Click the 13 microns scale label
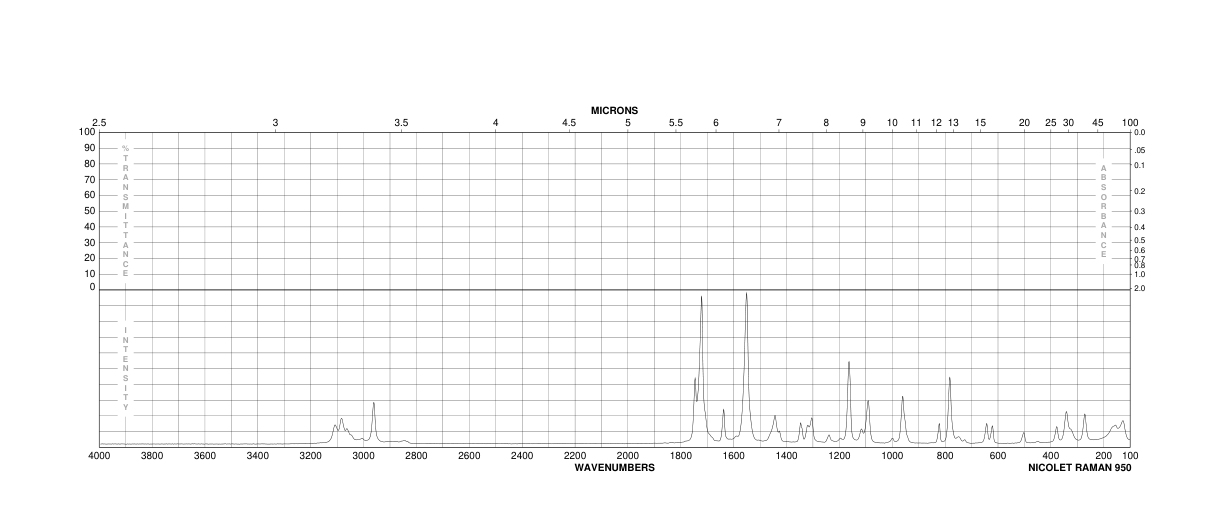Viewport: 1224px width, 528px height. pos(953,123)
